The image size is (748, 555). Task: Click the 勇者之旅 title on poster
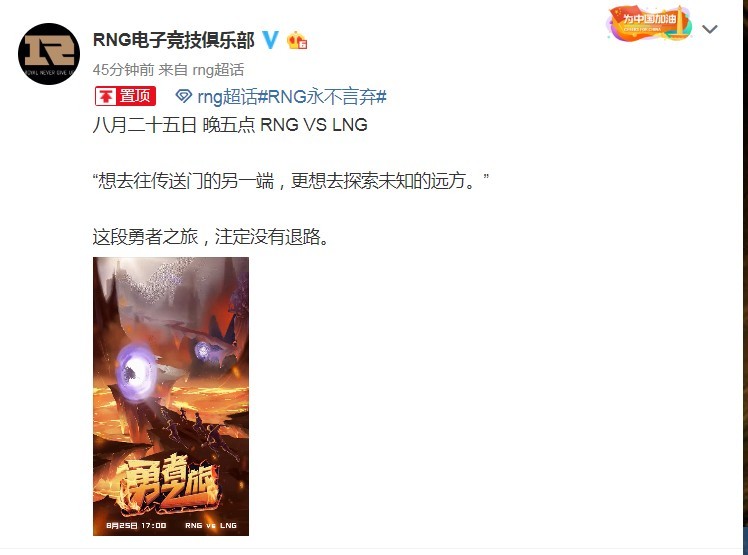point(167,482)
